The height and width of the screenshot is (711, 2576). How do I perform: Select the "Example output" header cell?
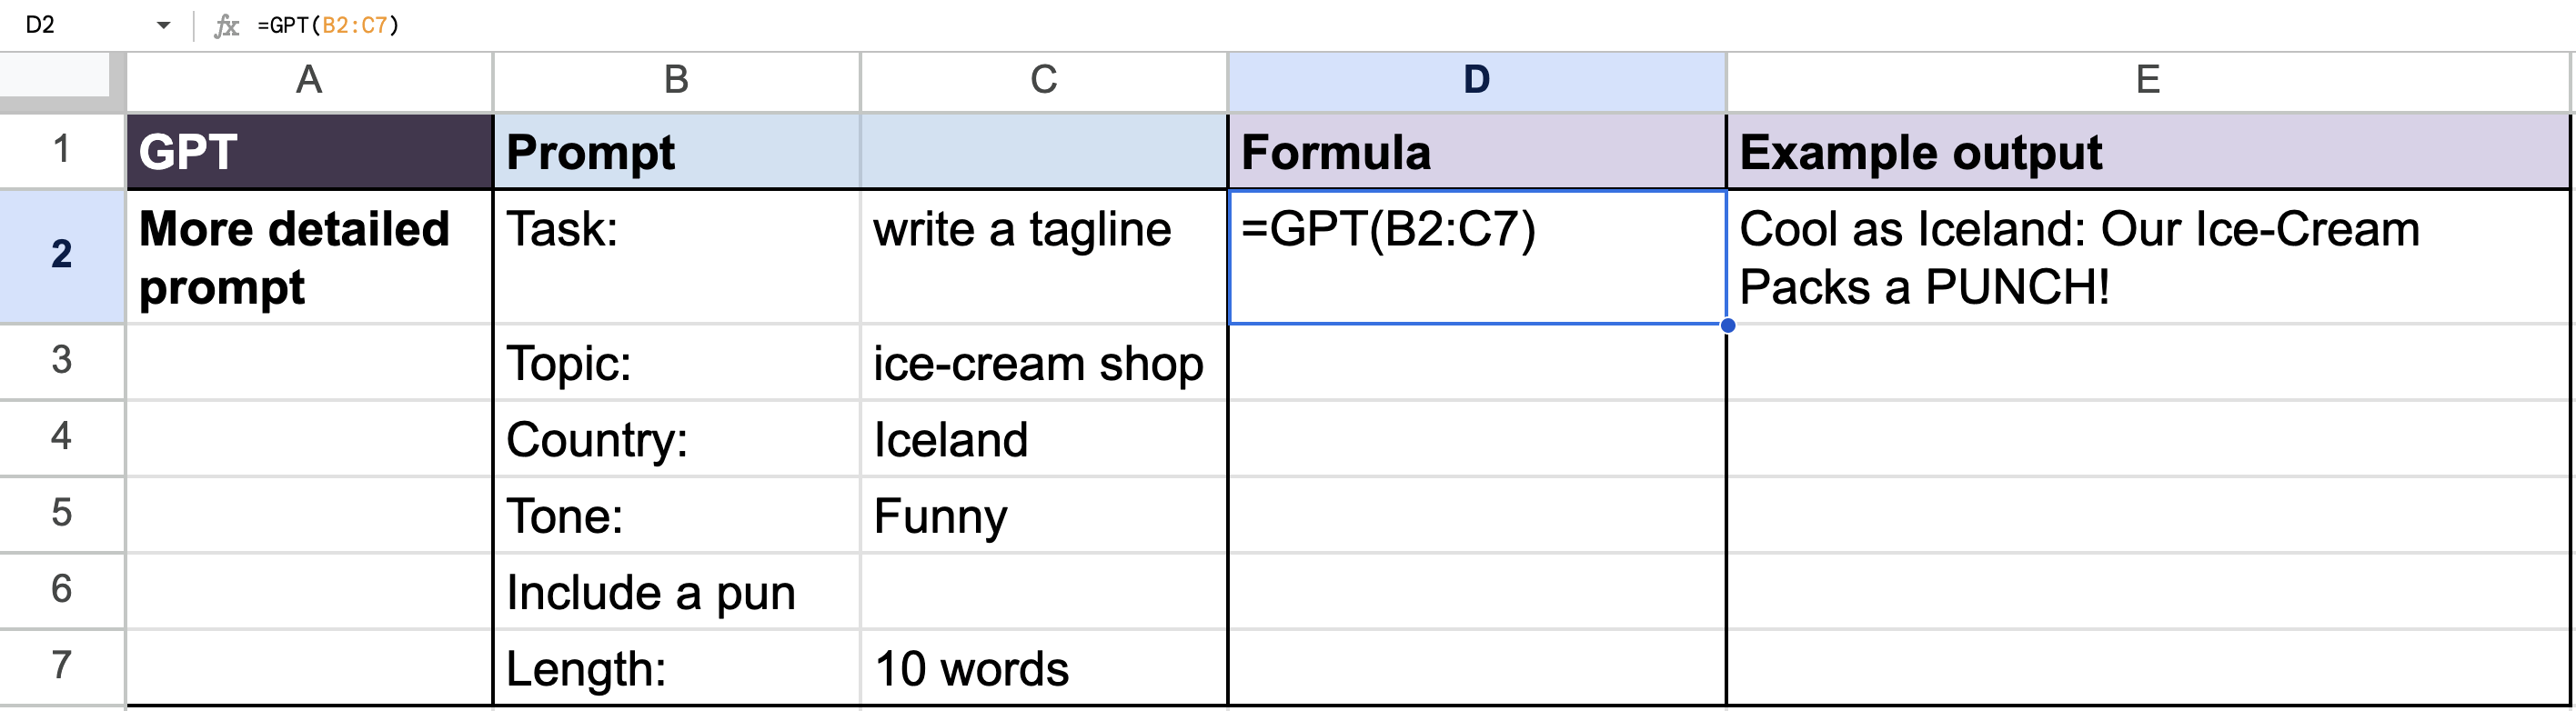click(2146, 152)
